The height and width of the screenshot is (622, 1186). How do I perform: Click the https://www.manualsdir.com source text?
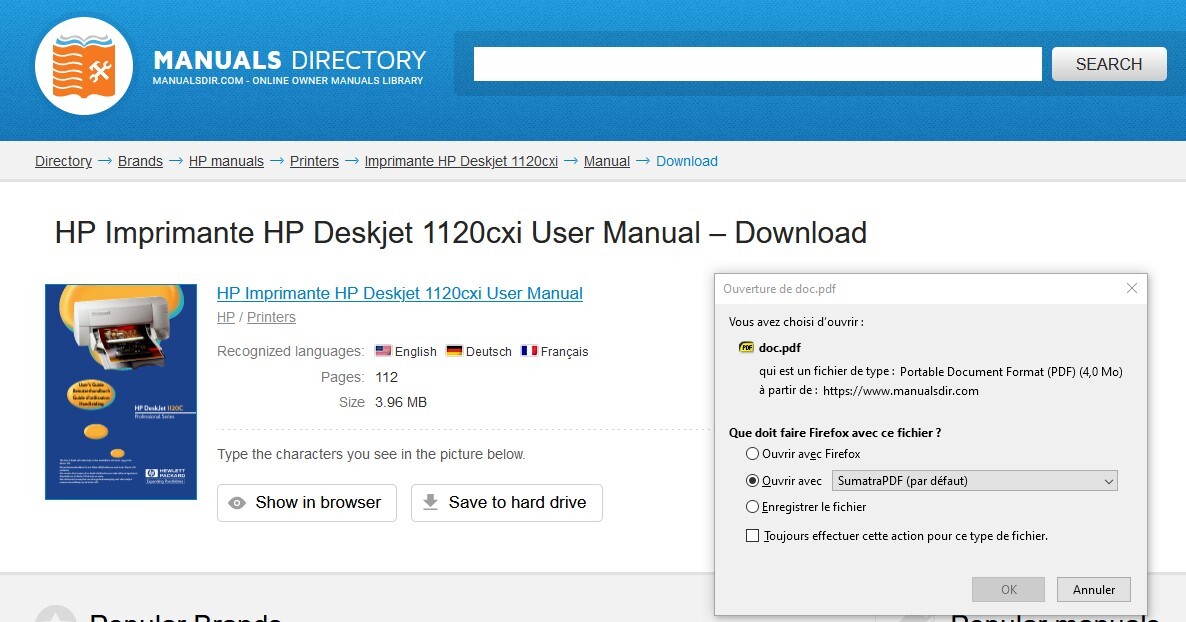click(x=901, y=391)
